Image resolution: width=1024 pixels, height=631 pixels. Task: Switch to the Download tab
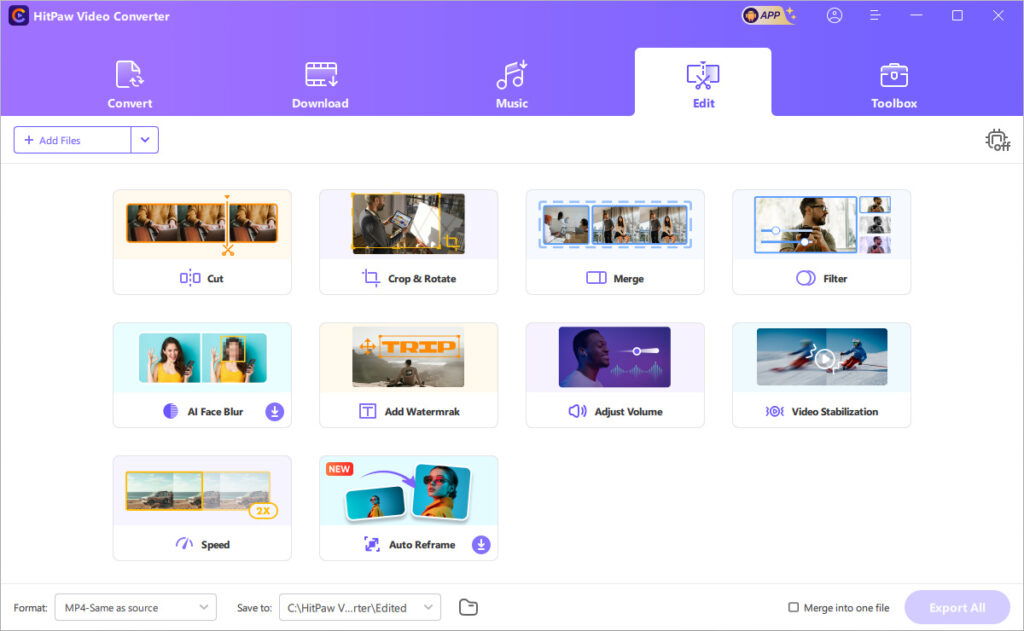[320, 84]
